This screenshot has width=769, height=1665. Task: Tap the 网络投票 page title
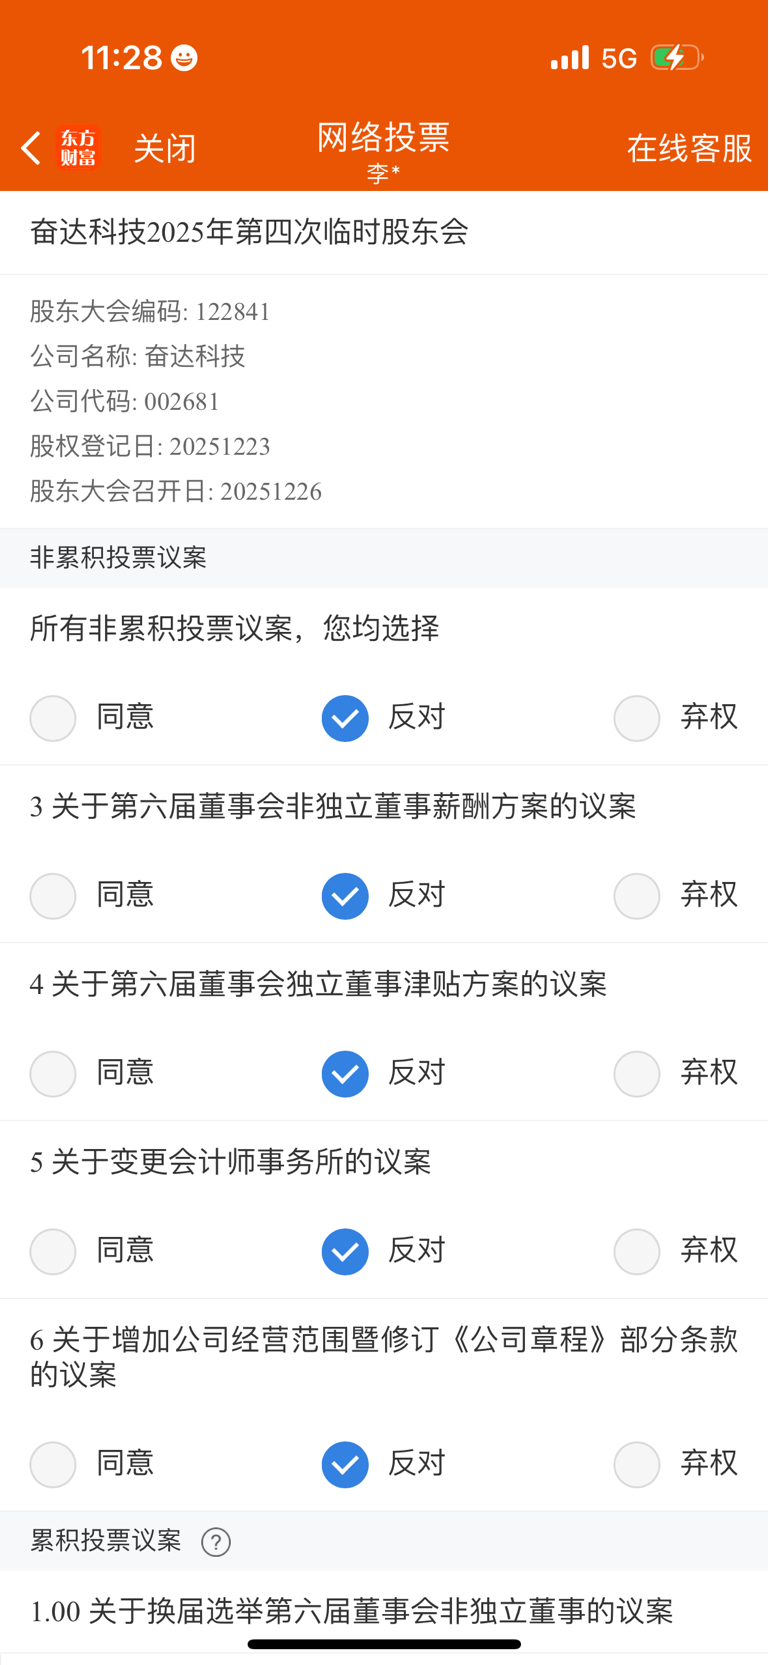pyautogui.click(x=384, y=138)
